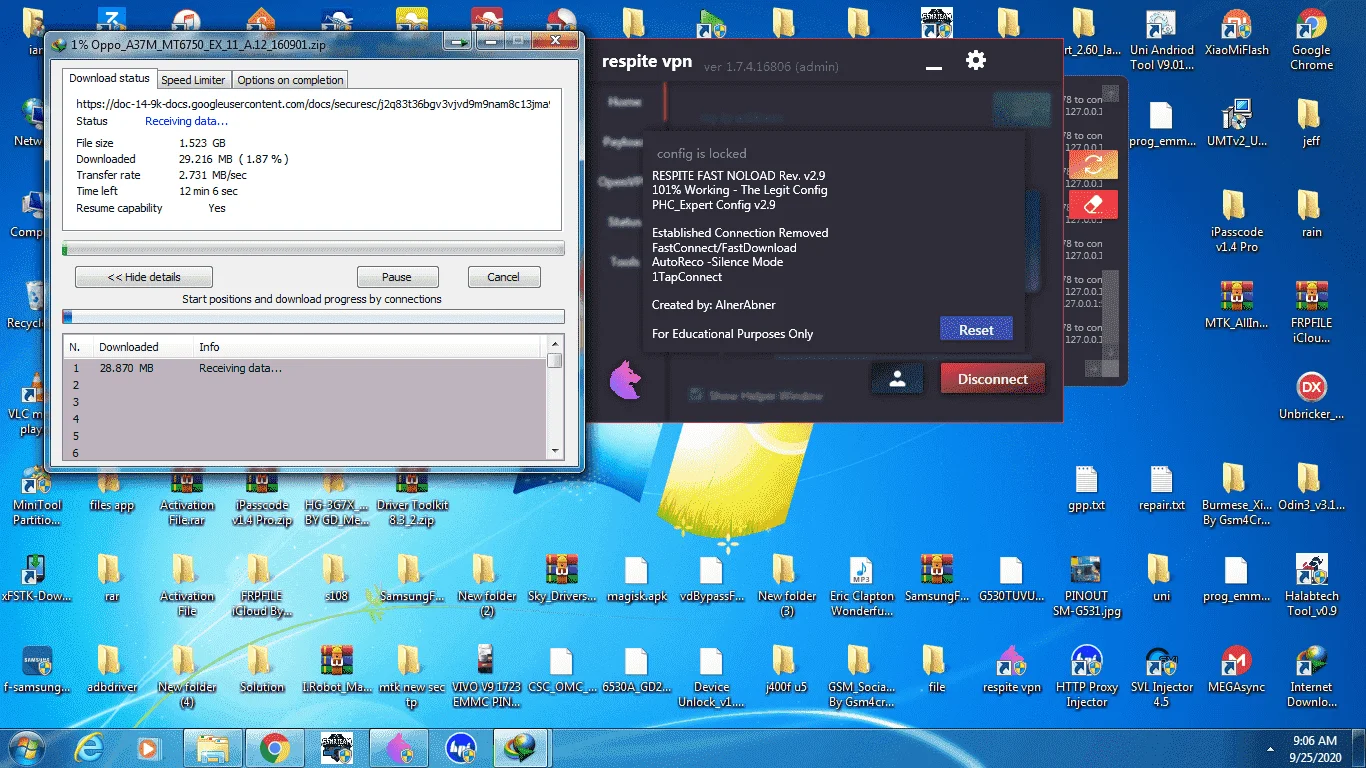The width and height of the screenshot is (1366, 768).
Task: Click the main download progress bar
Action: (x=313, y=248)
